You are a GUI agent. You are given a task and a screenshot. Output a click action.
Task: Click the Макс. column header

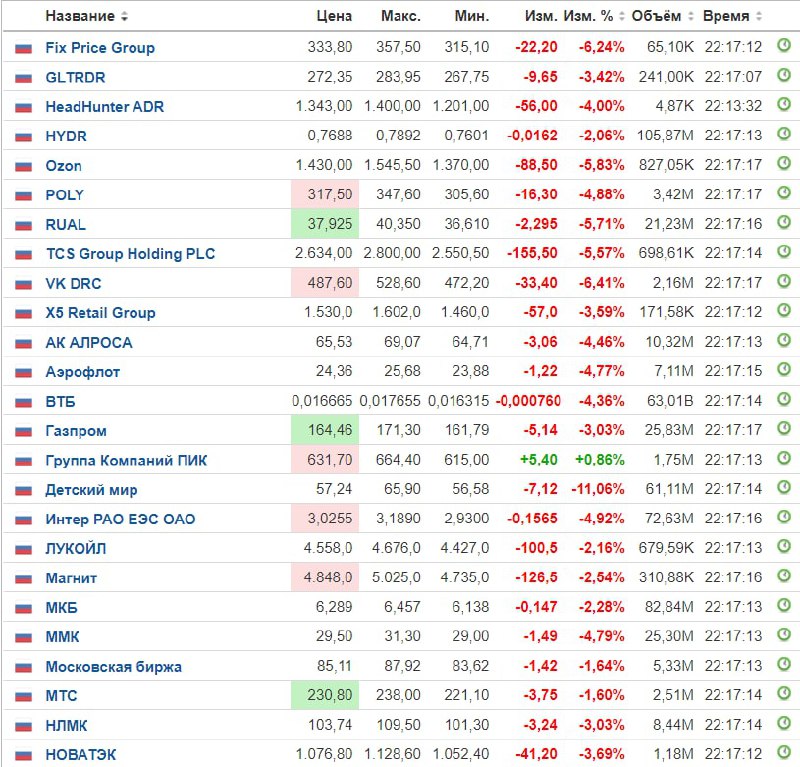click(x=401, y=17)
